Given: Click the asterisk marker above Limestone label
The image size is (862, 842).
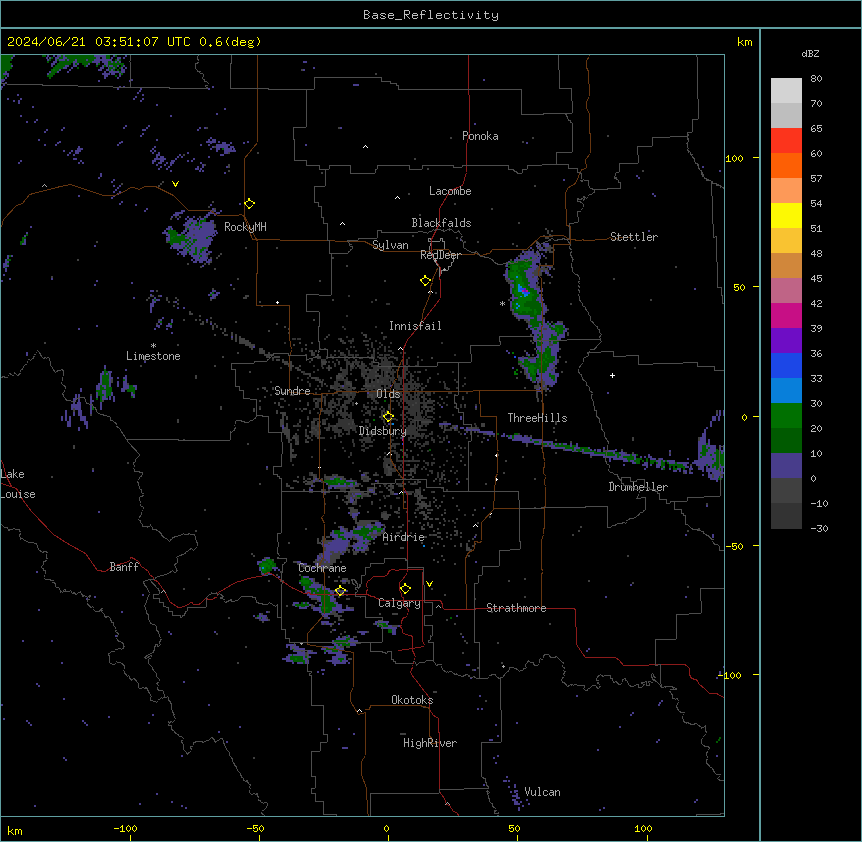Looking at the screenshot, I should tap(153, 346).
